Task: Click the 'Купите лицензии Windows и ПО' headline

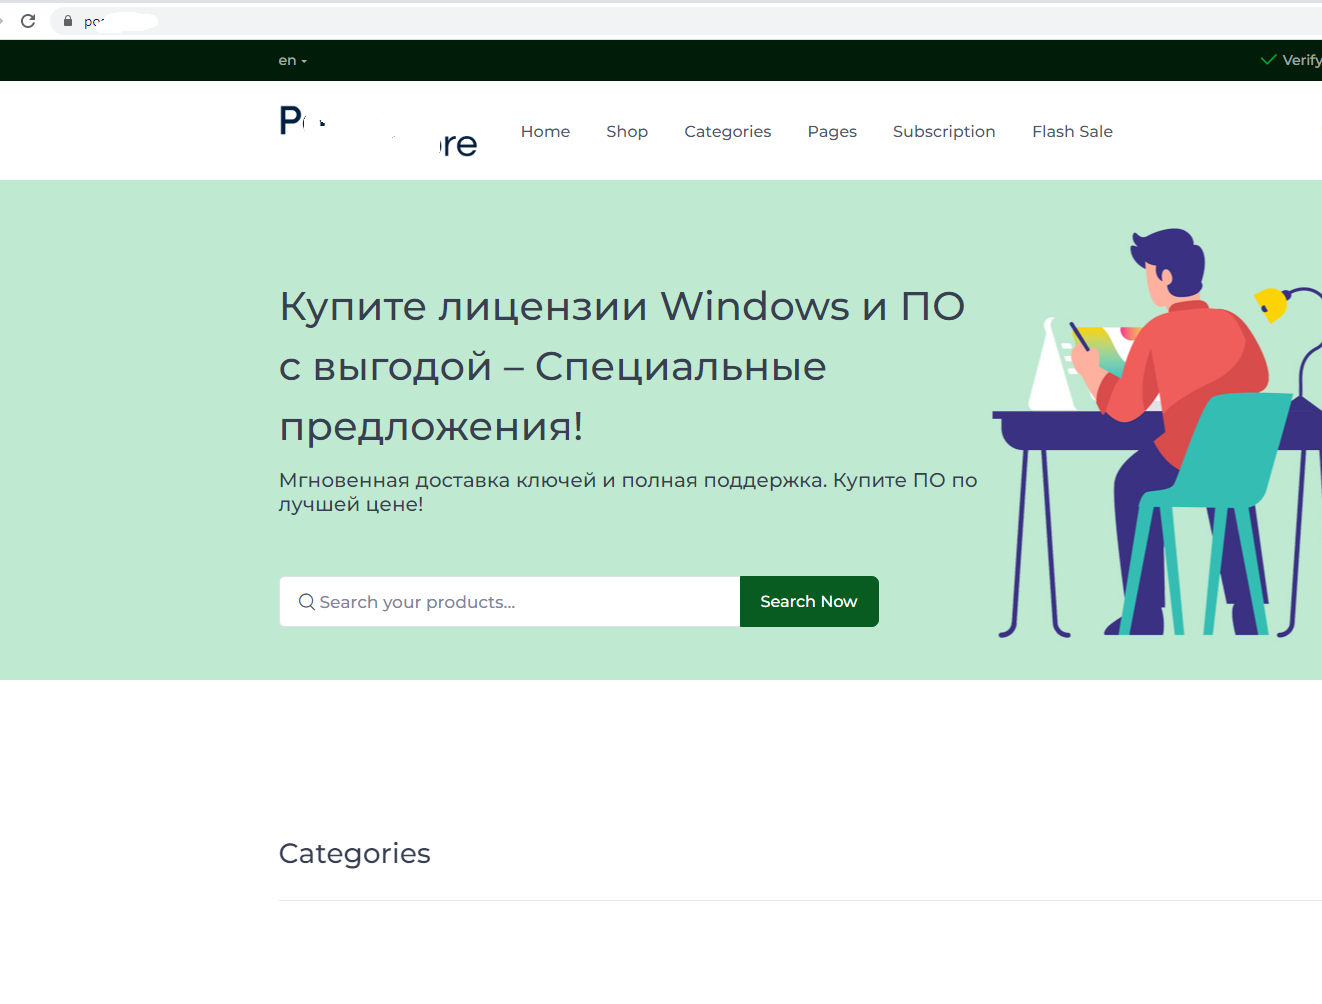Action: click(622, 366)
